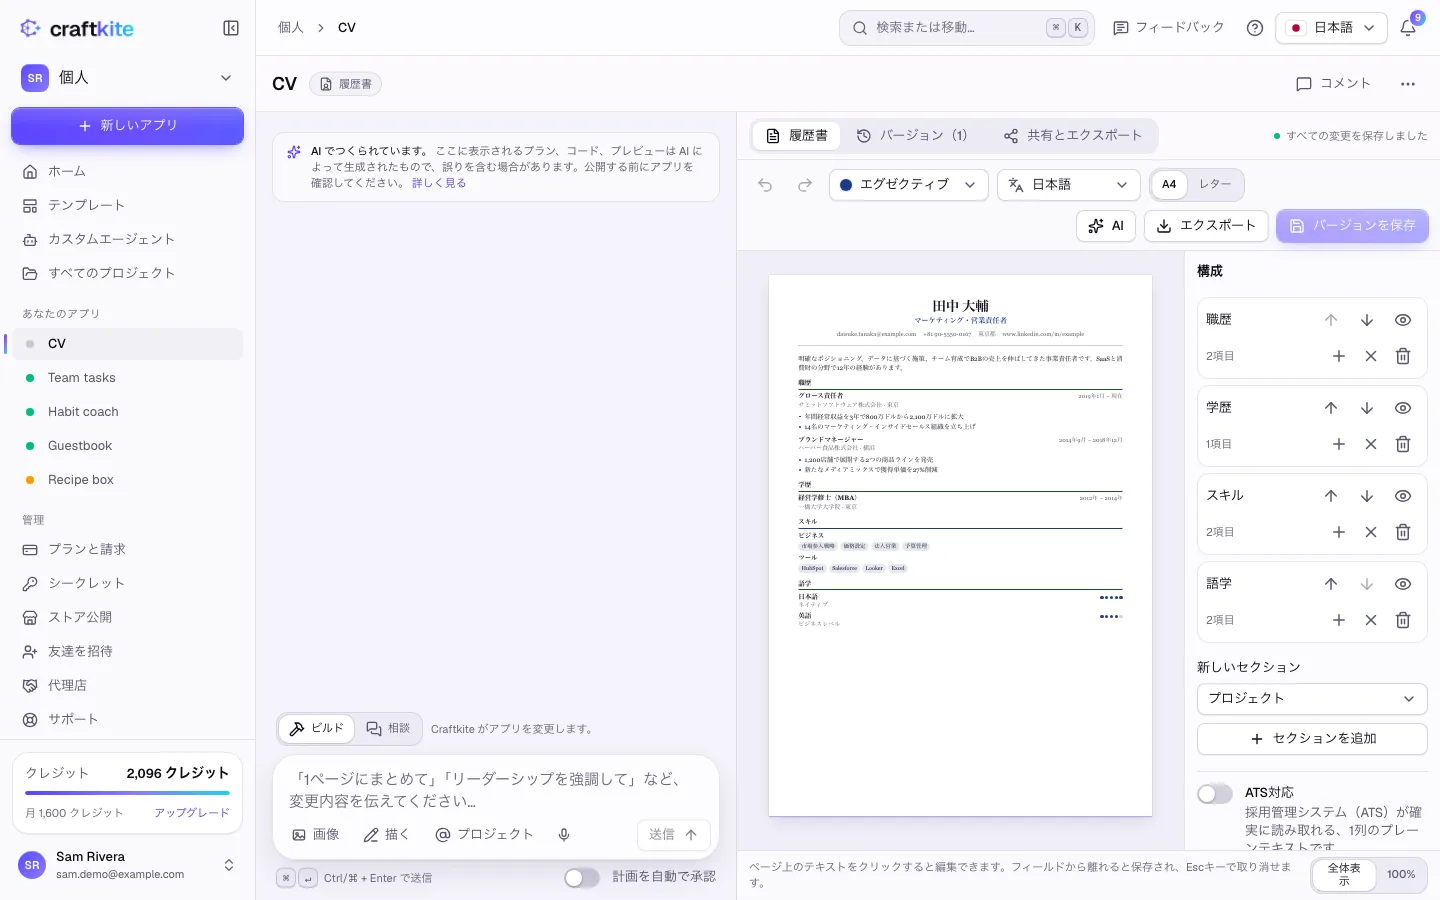This screenshot has width=1440, height=900.
Task: Open 詳しく見る link
Action: pyautogui.click(x=439, y=183)
